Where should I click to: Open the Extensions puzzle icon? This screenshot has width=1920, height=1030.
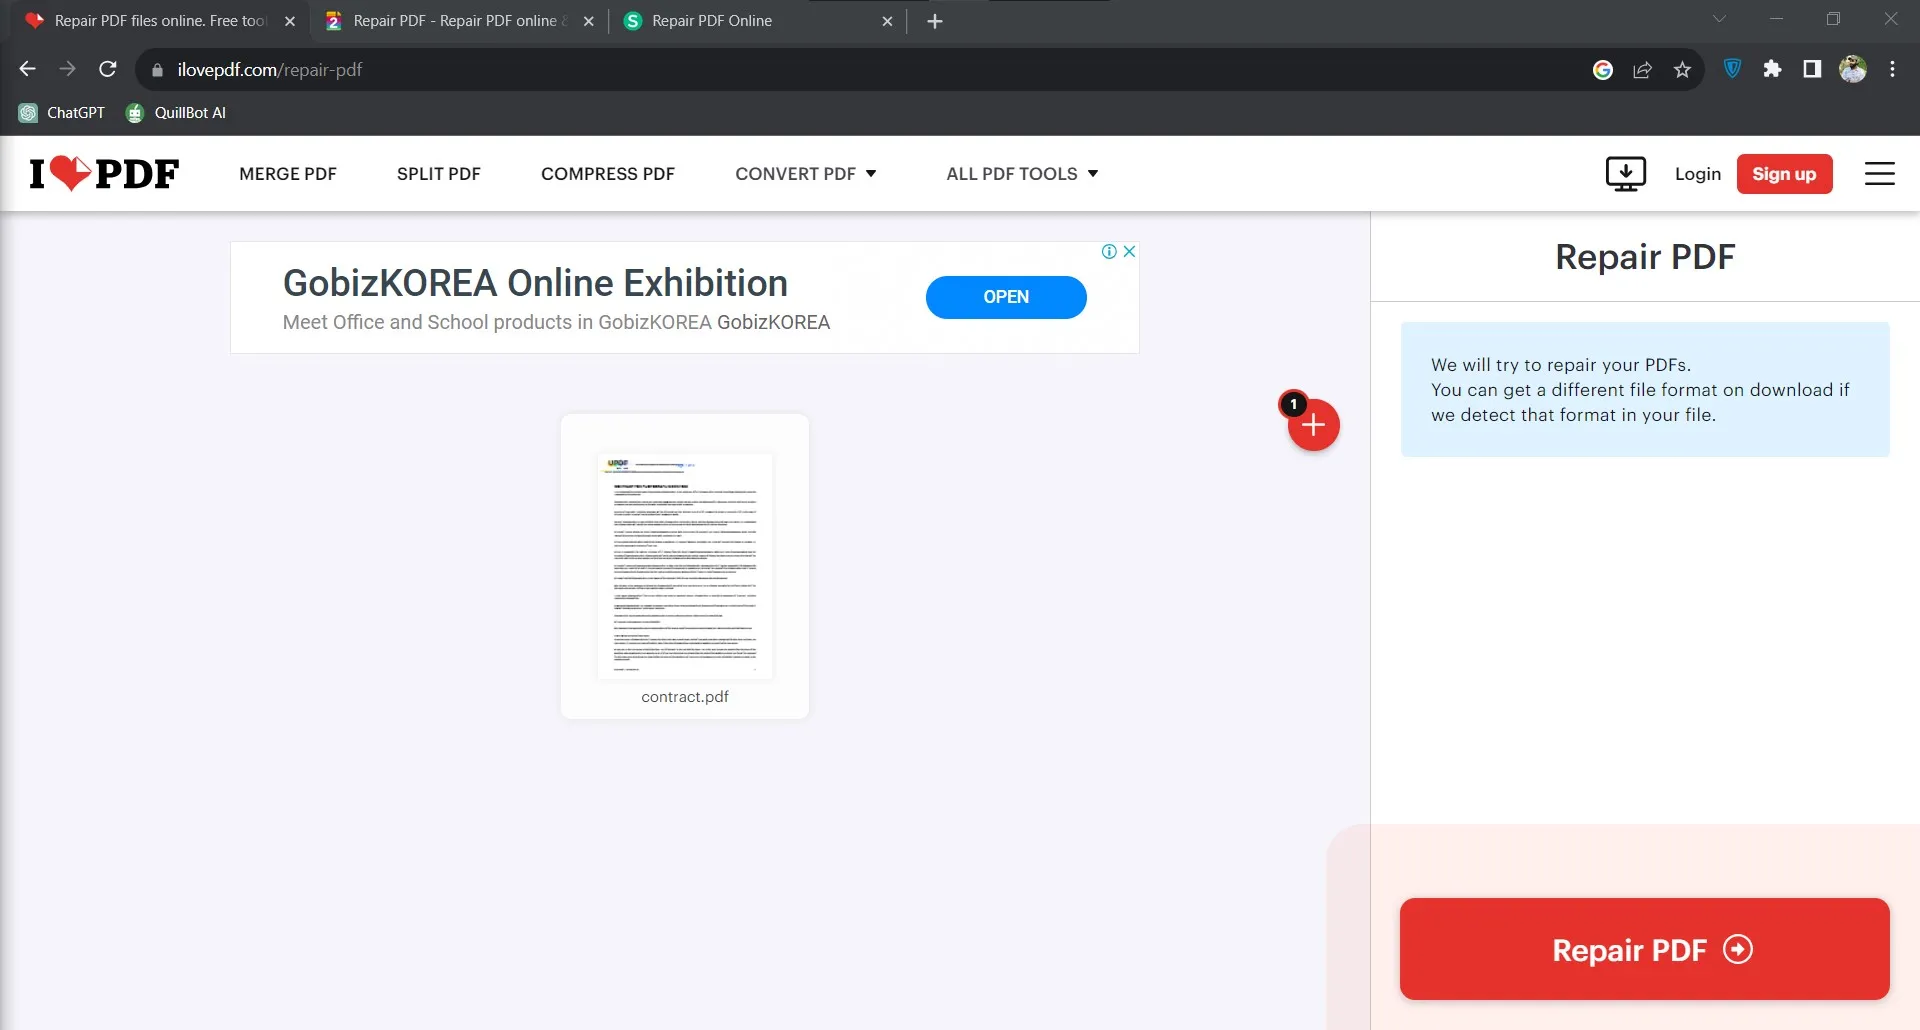[x=1772, y=69]
